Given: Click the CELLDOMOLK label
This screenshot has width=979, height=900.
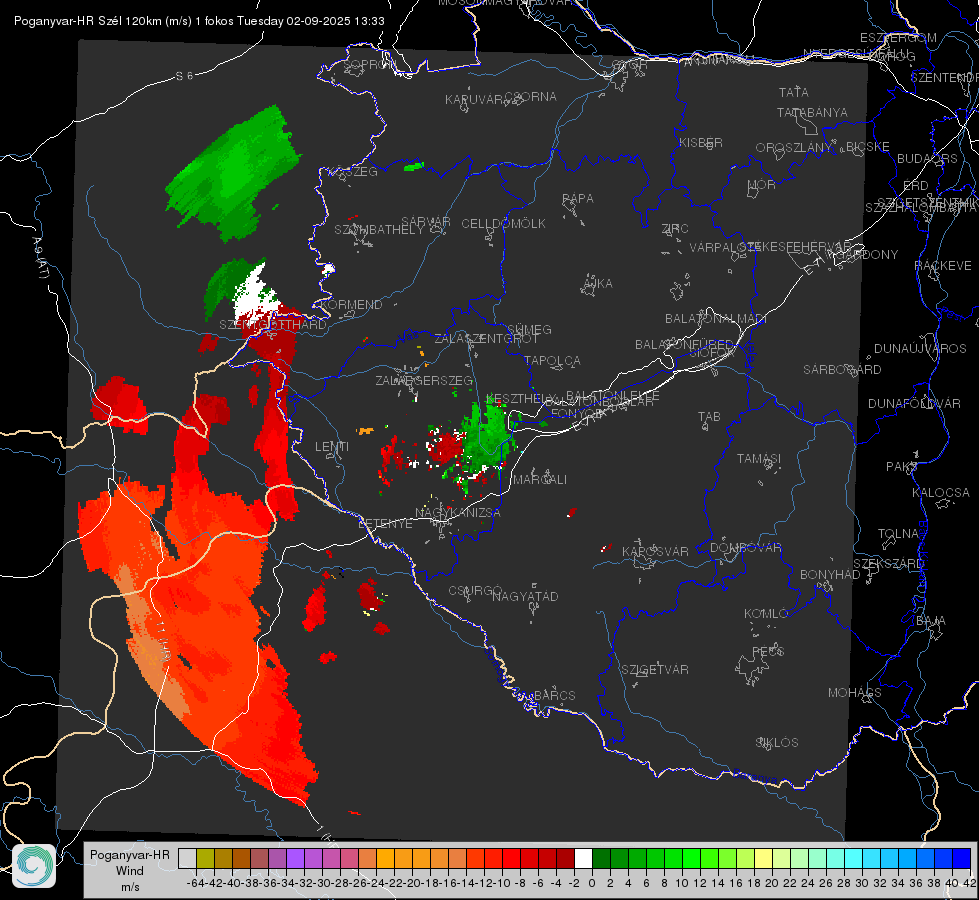Looking at the screenshot, I should 504,224.
